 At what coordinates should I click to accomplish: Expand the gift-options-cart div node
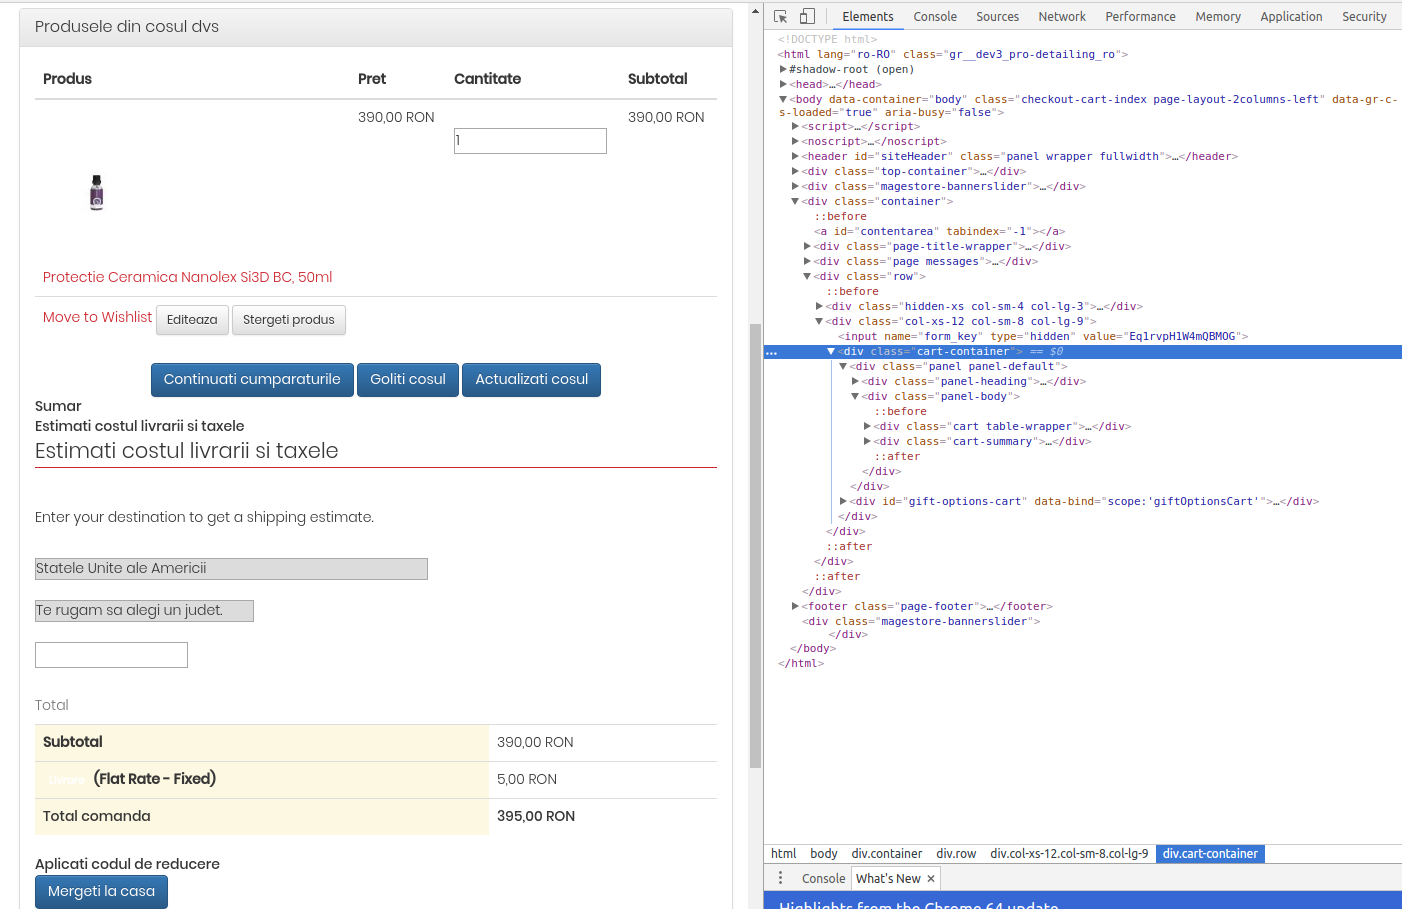tap(843, 501)
